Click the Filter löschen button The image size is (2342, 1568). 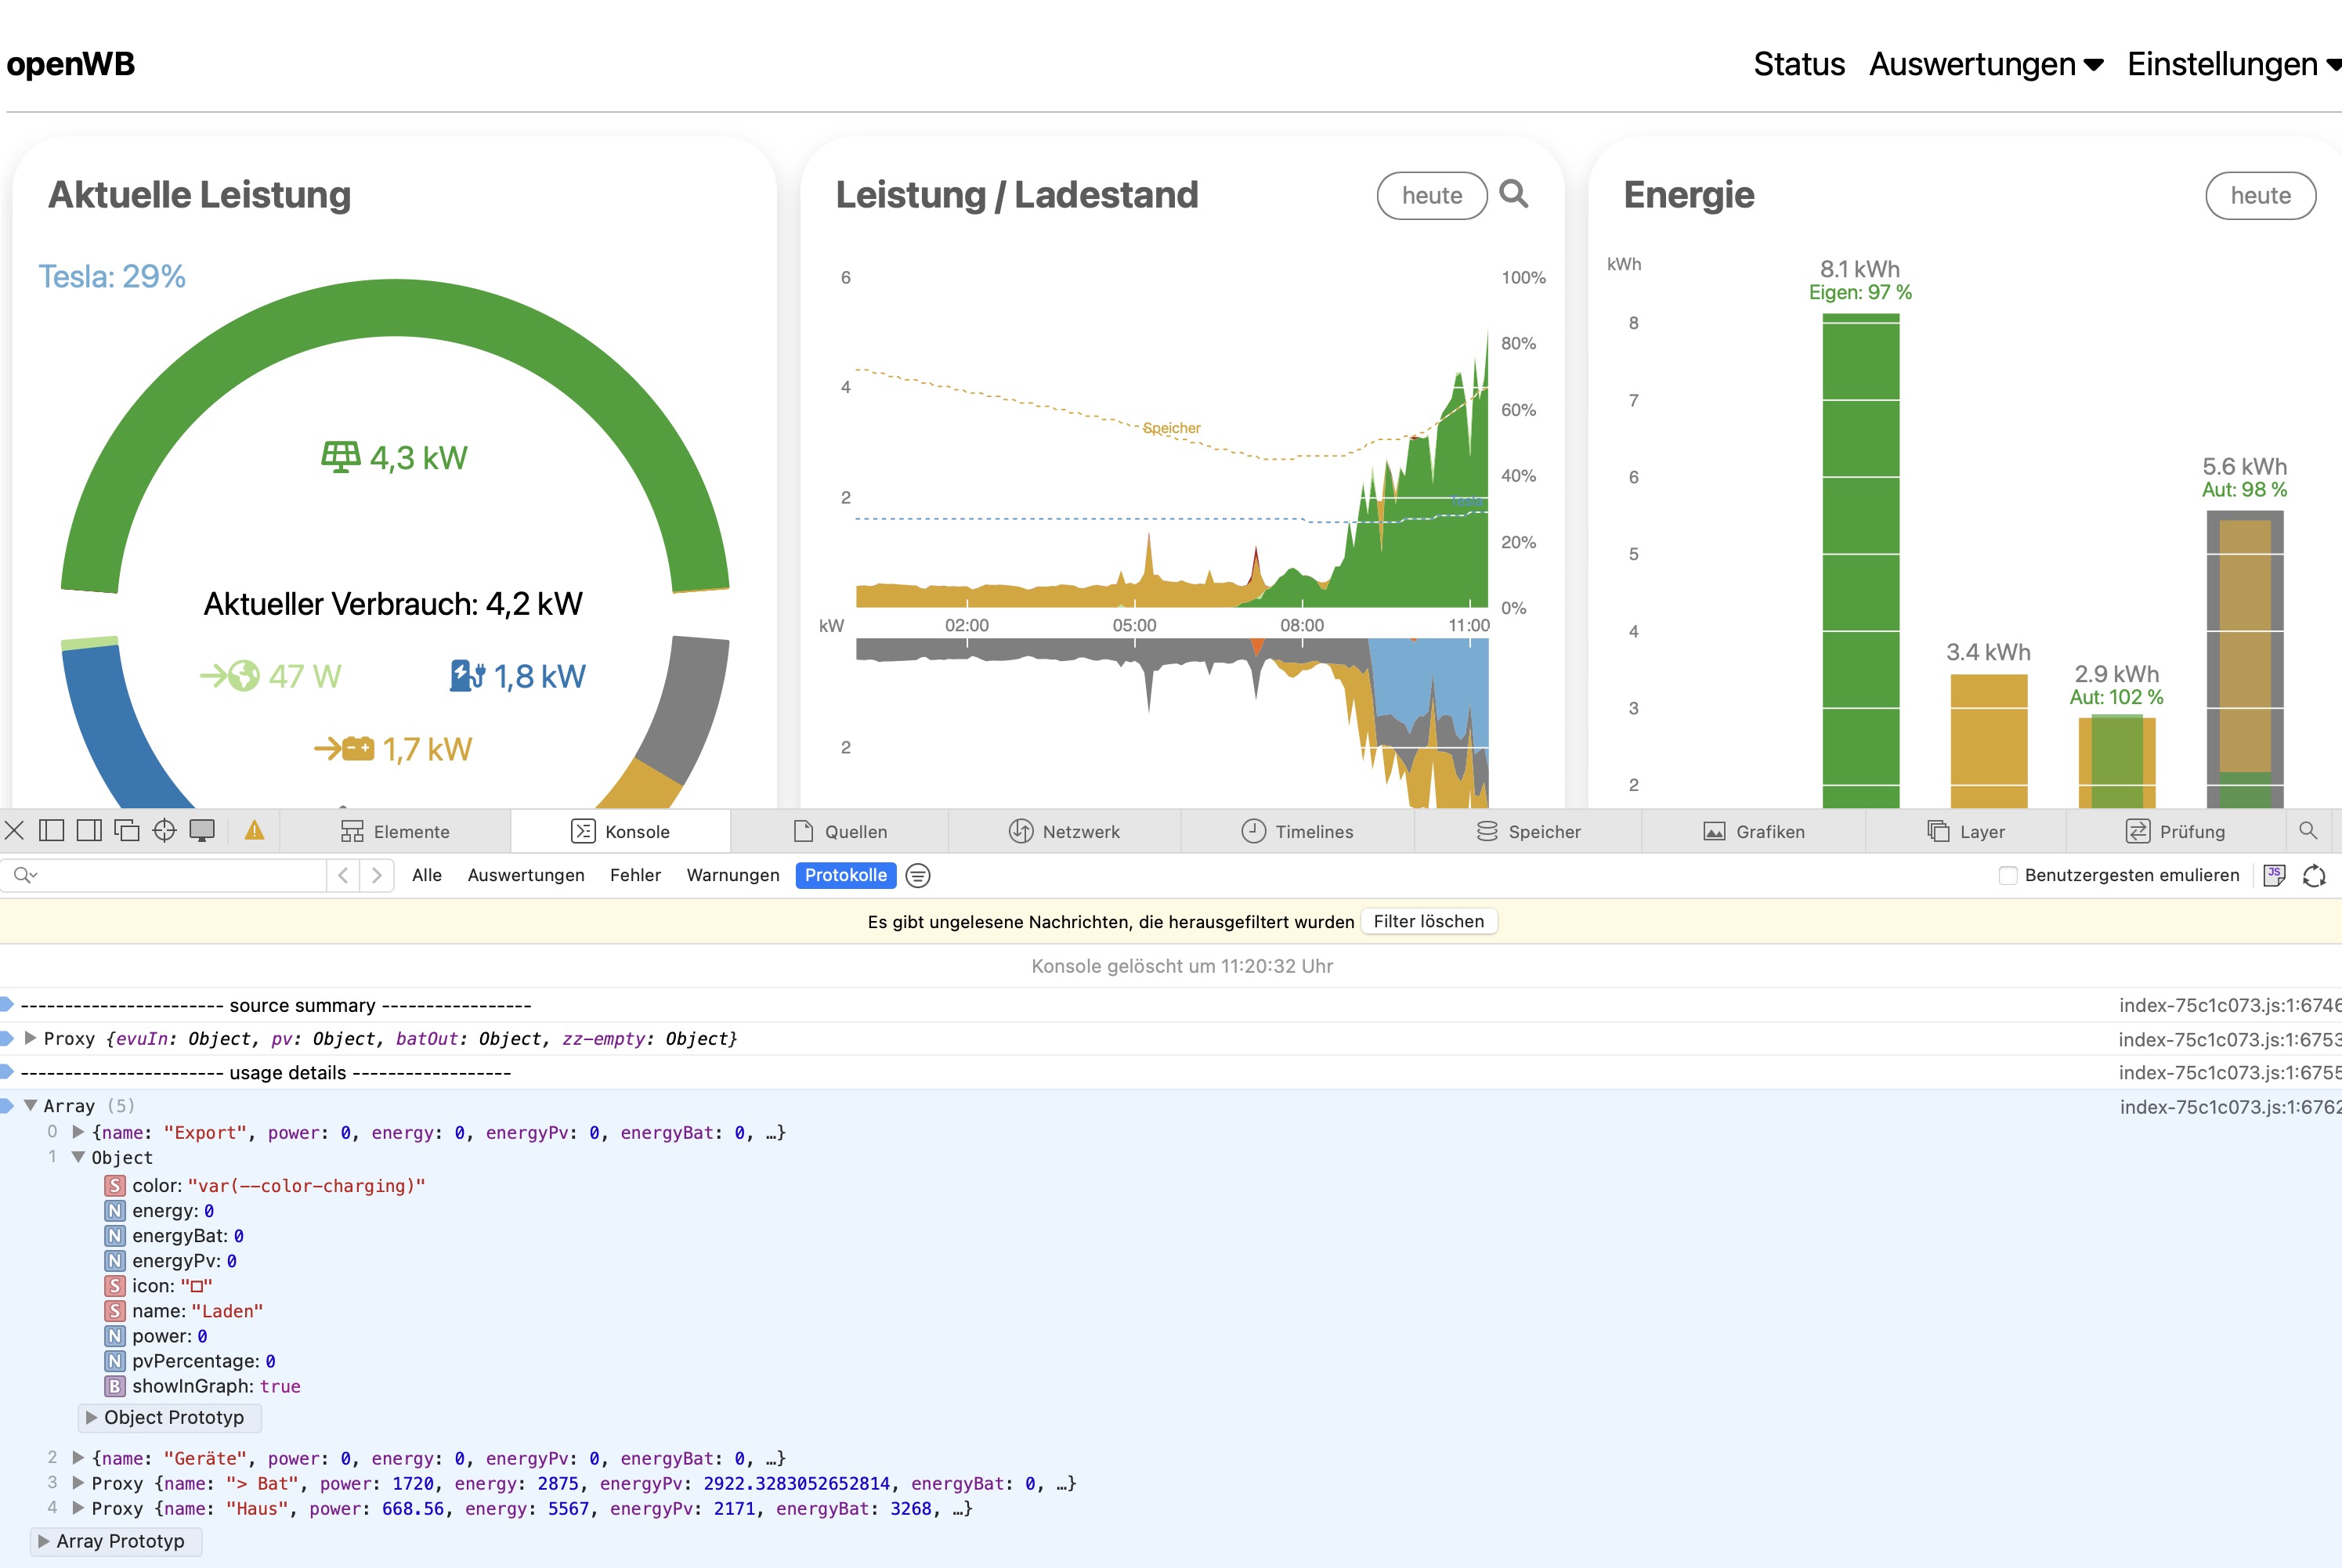[1428, 921]
